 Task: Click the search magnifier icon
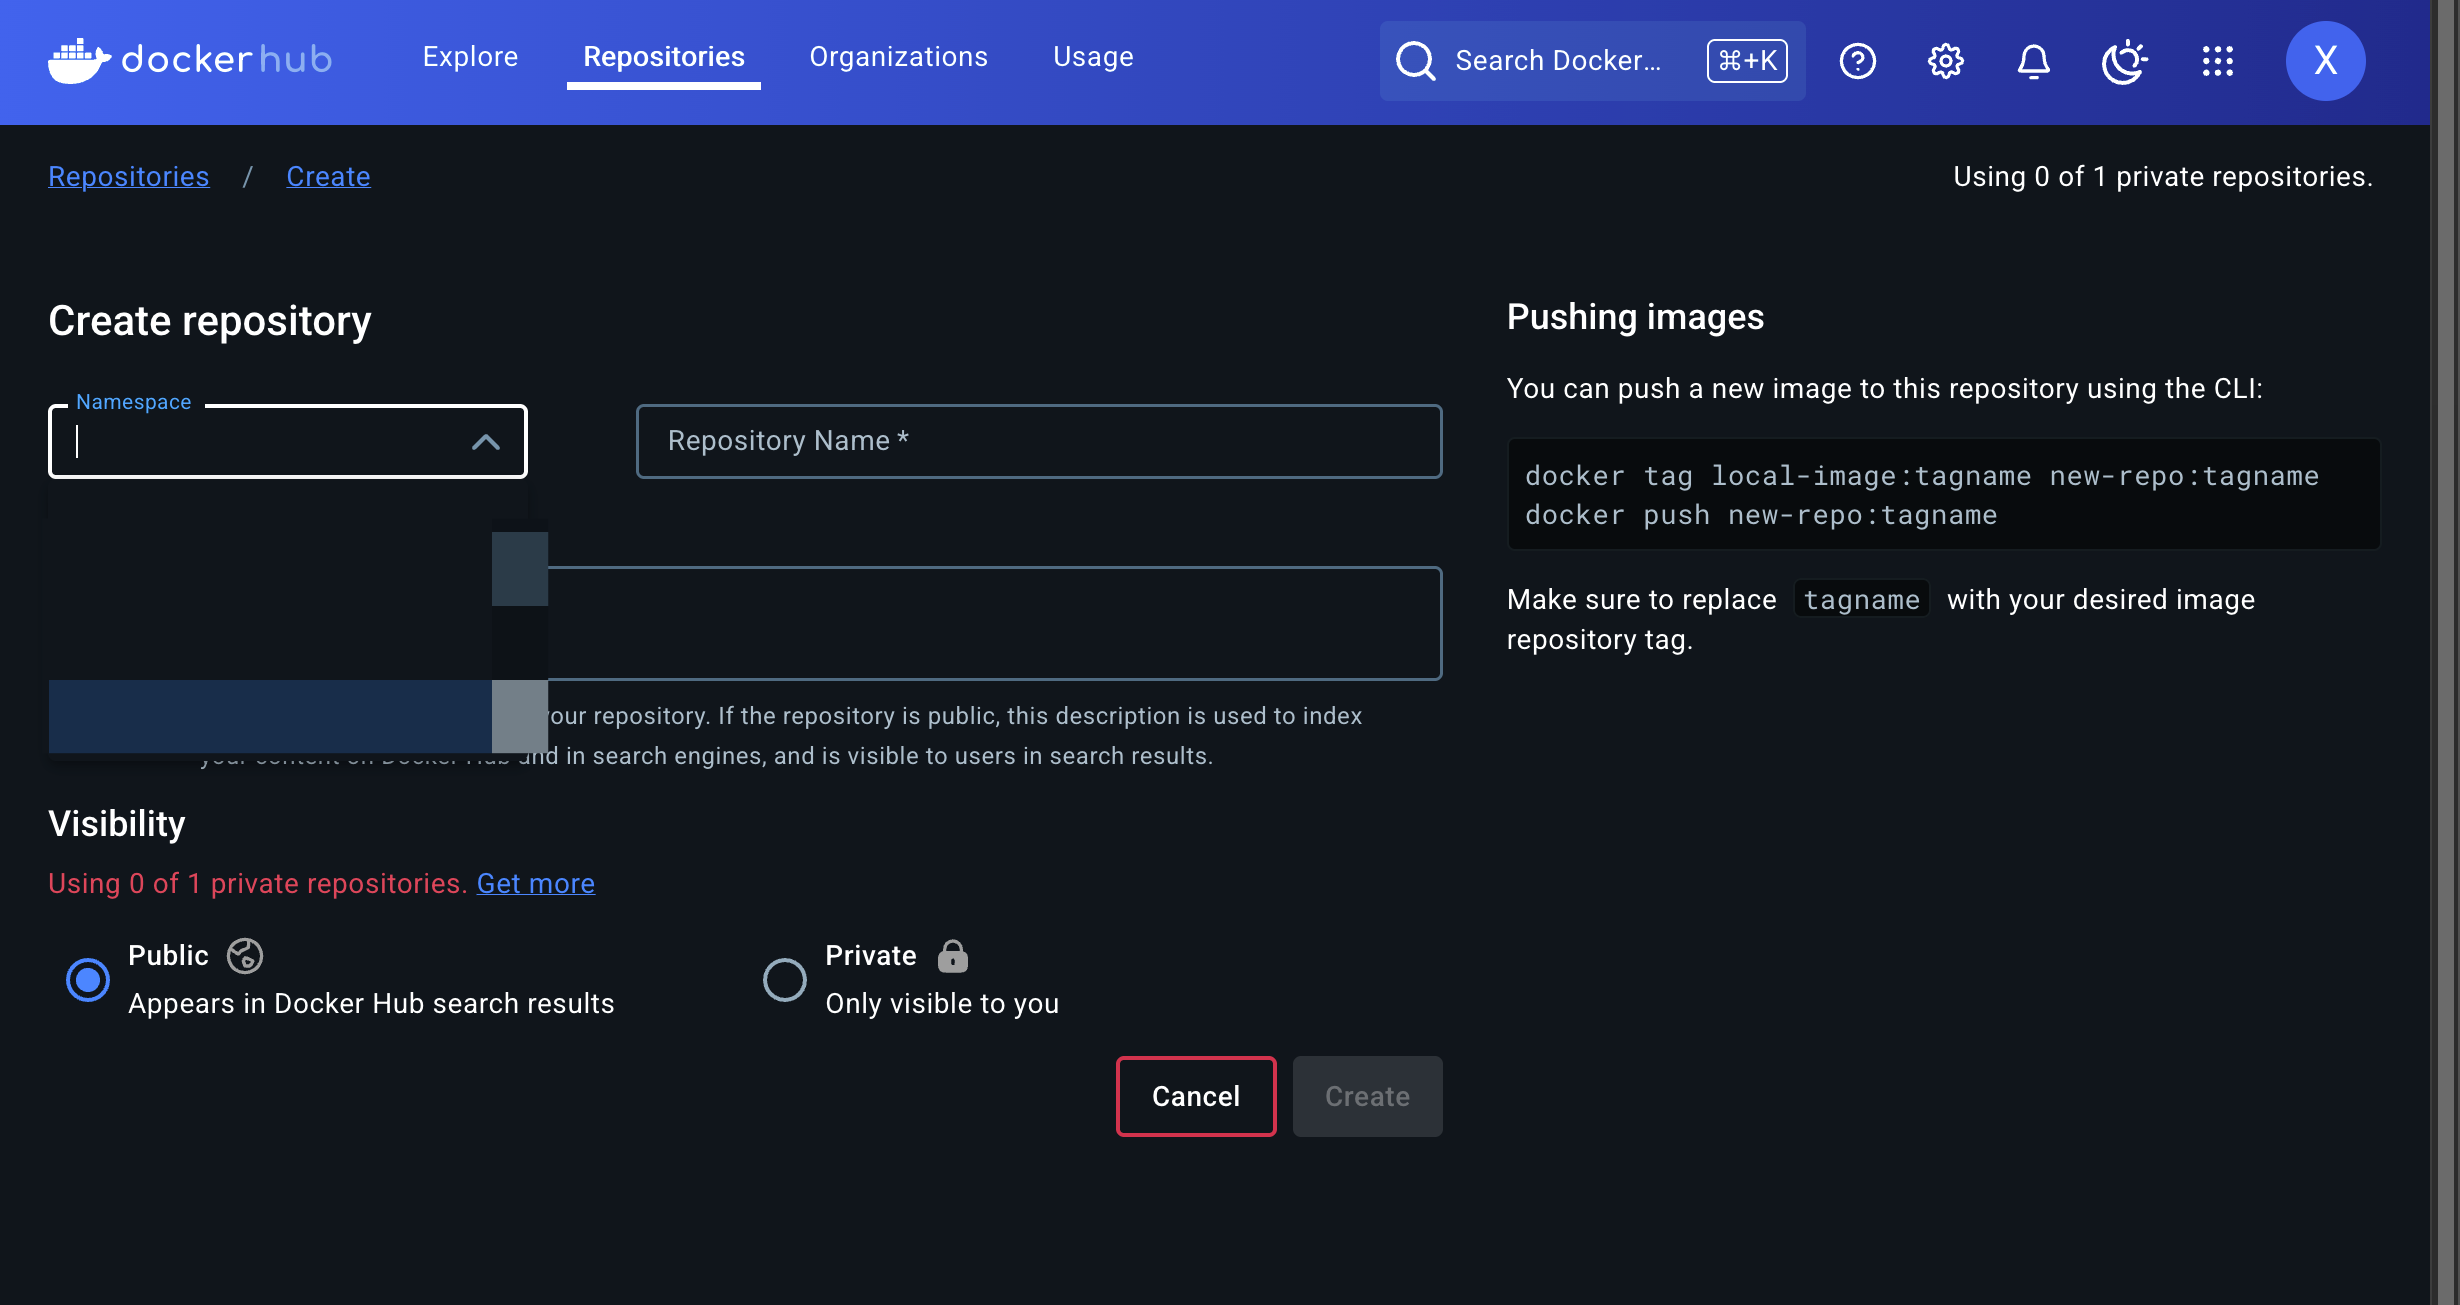click(1416, 61)
